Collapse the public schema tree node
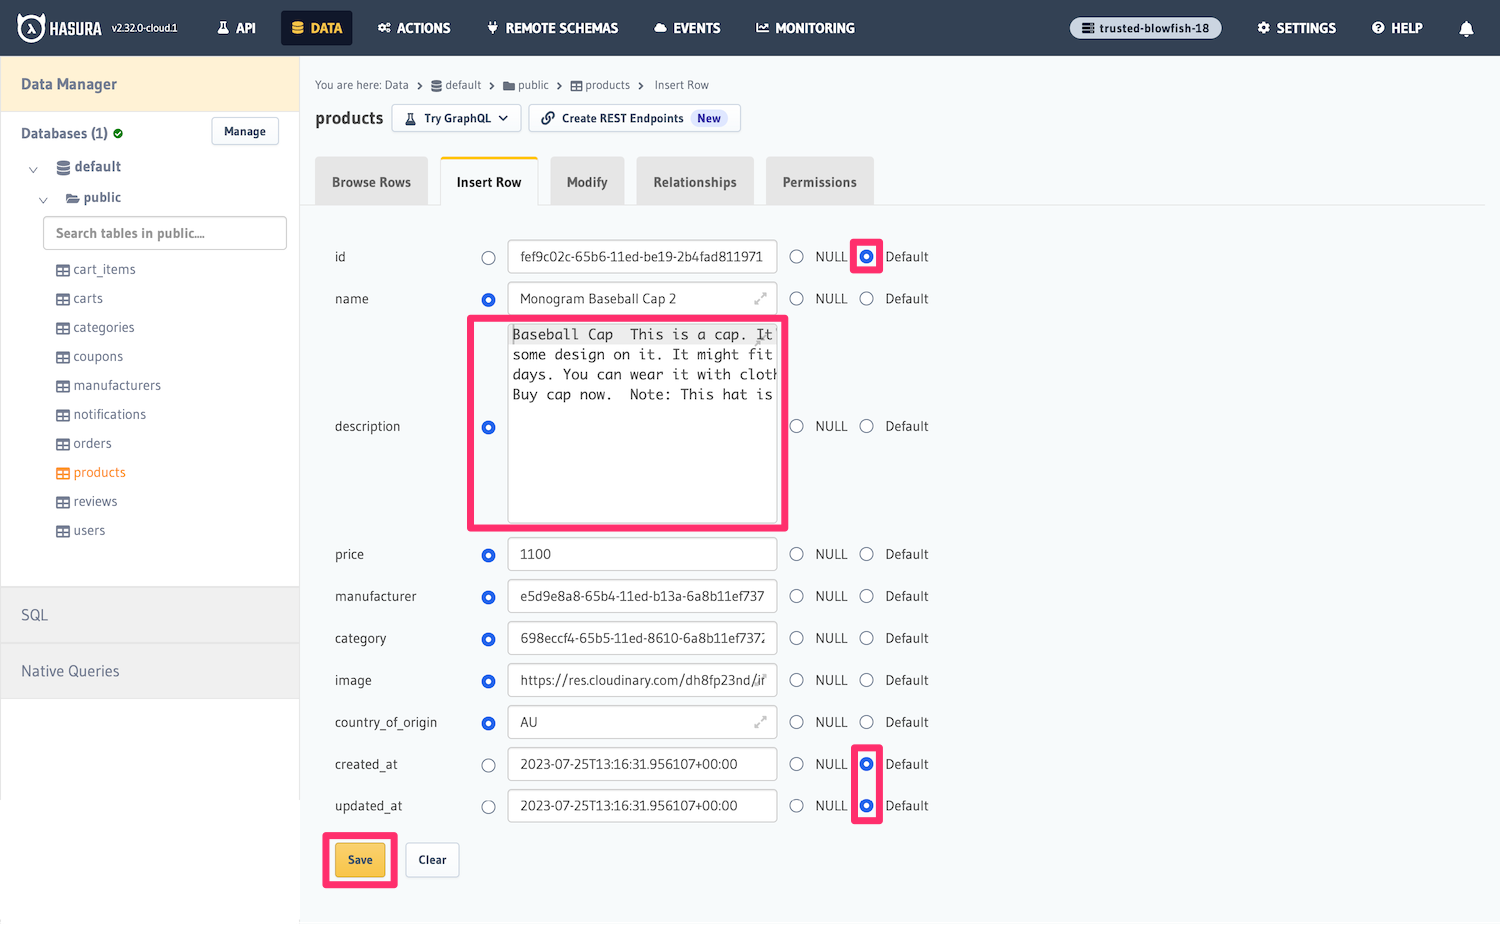 43,200
